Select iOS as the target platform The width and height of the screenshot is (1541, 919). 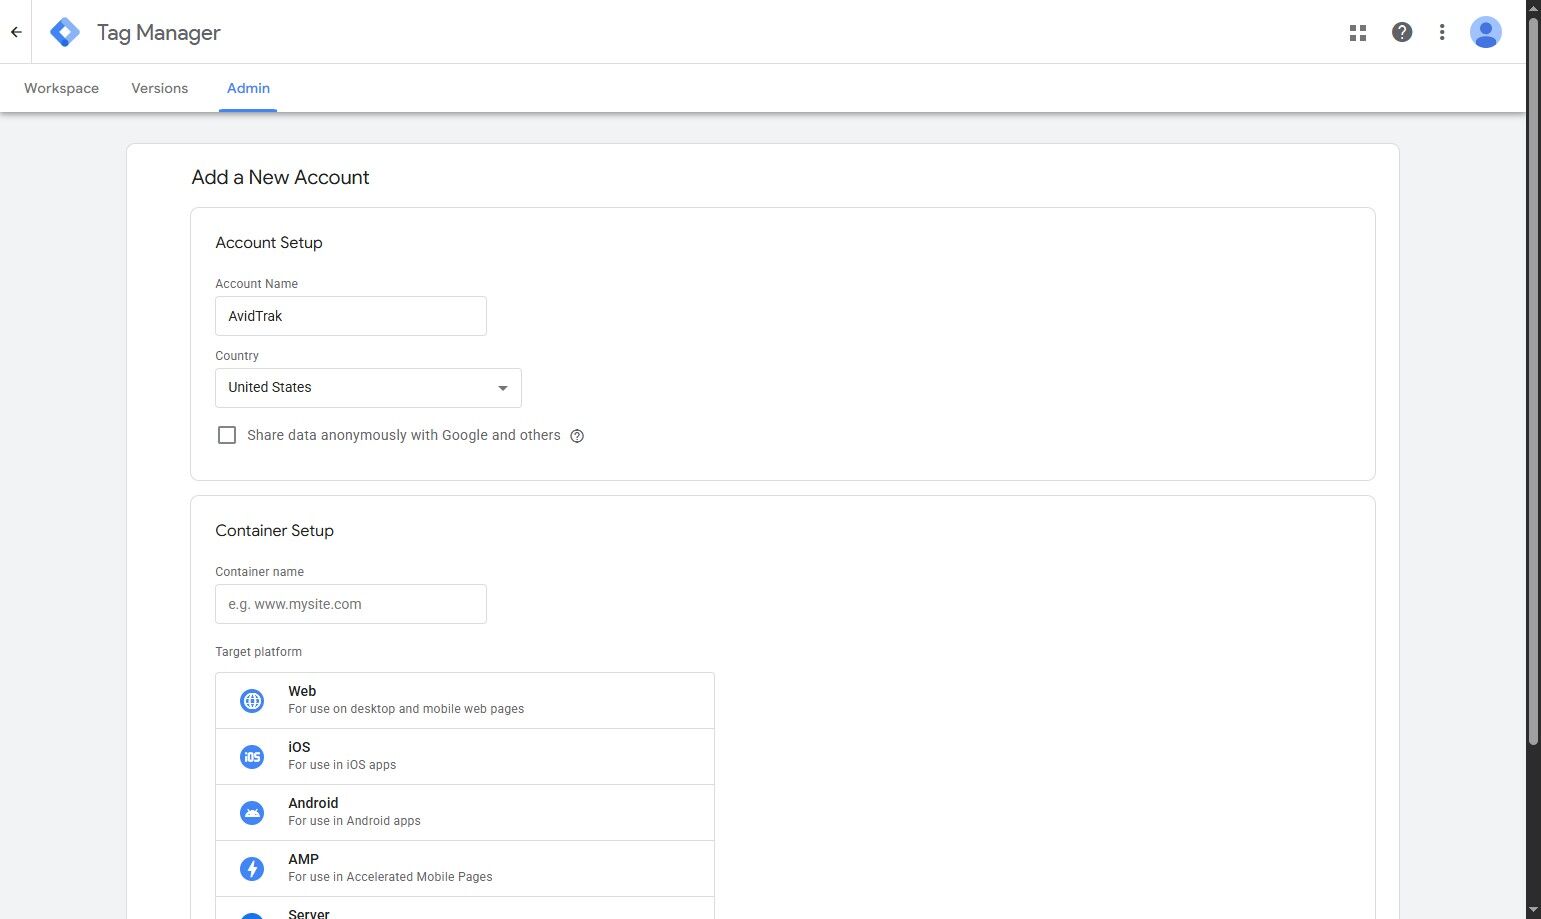click(x=465, y=756)
